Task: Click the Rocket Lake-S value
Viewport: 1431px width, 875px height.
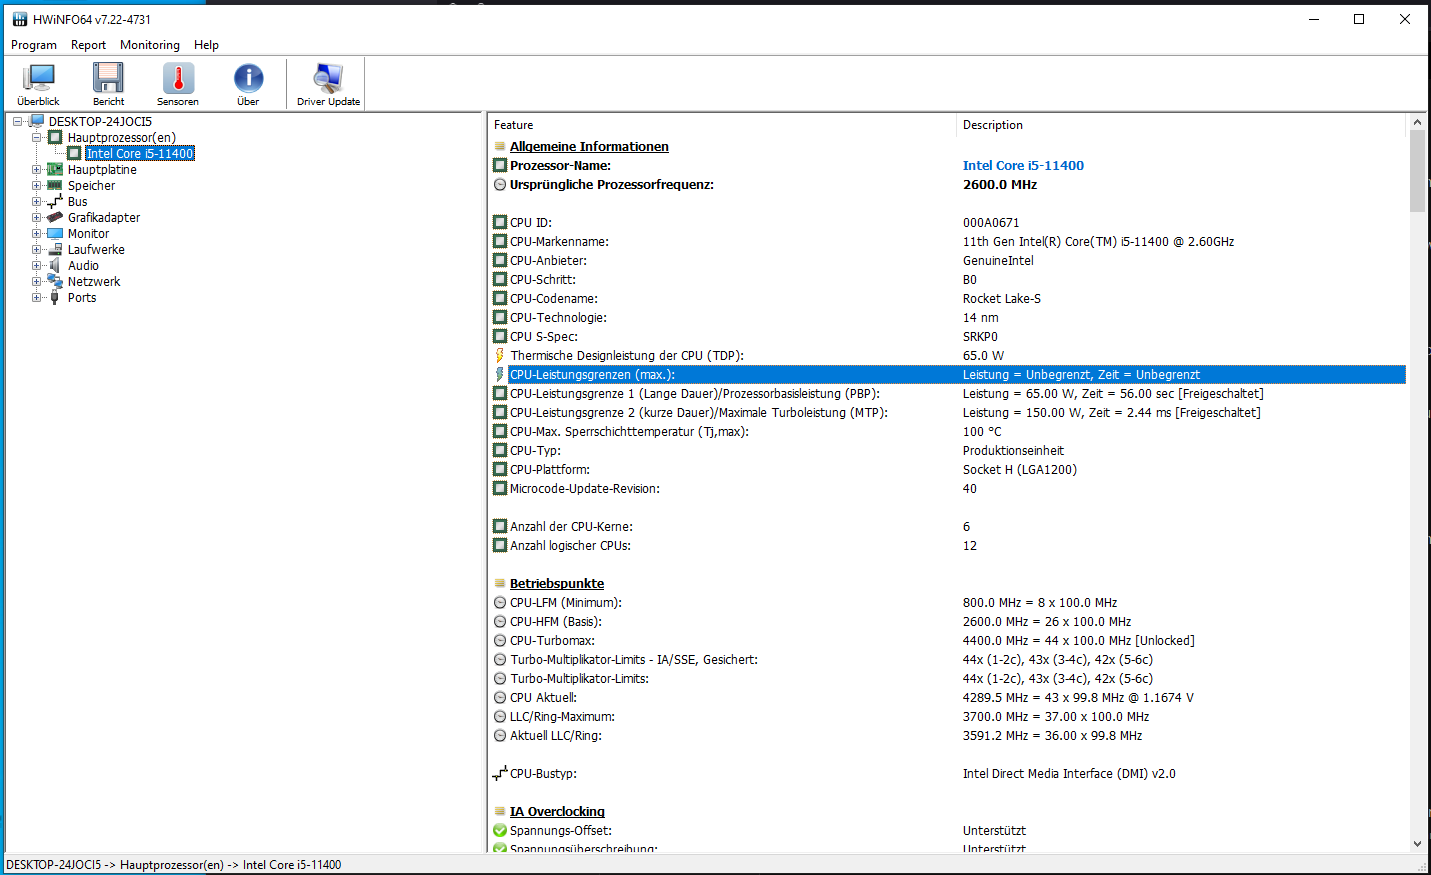Action: coord(1002,298)
